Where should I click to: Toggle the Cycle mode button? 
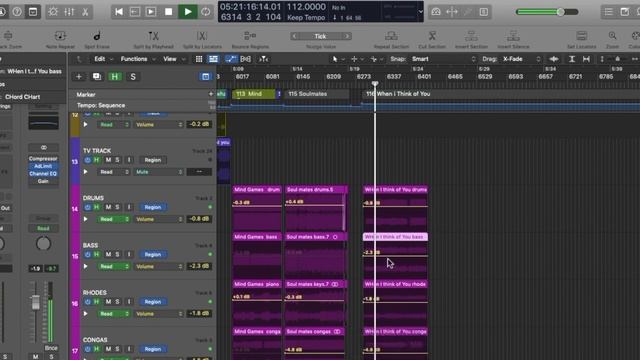click(x=205, y=12)
